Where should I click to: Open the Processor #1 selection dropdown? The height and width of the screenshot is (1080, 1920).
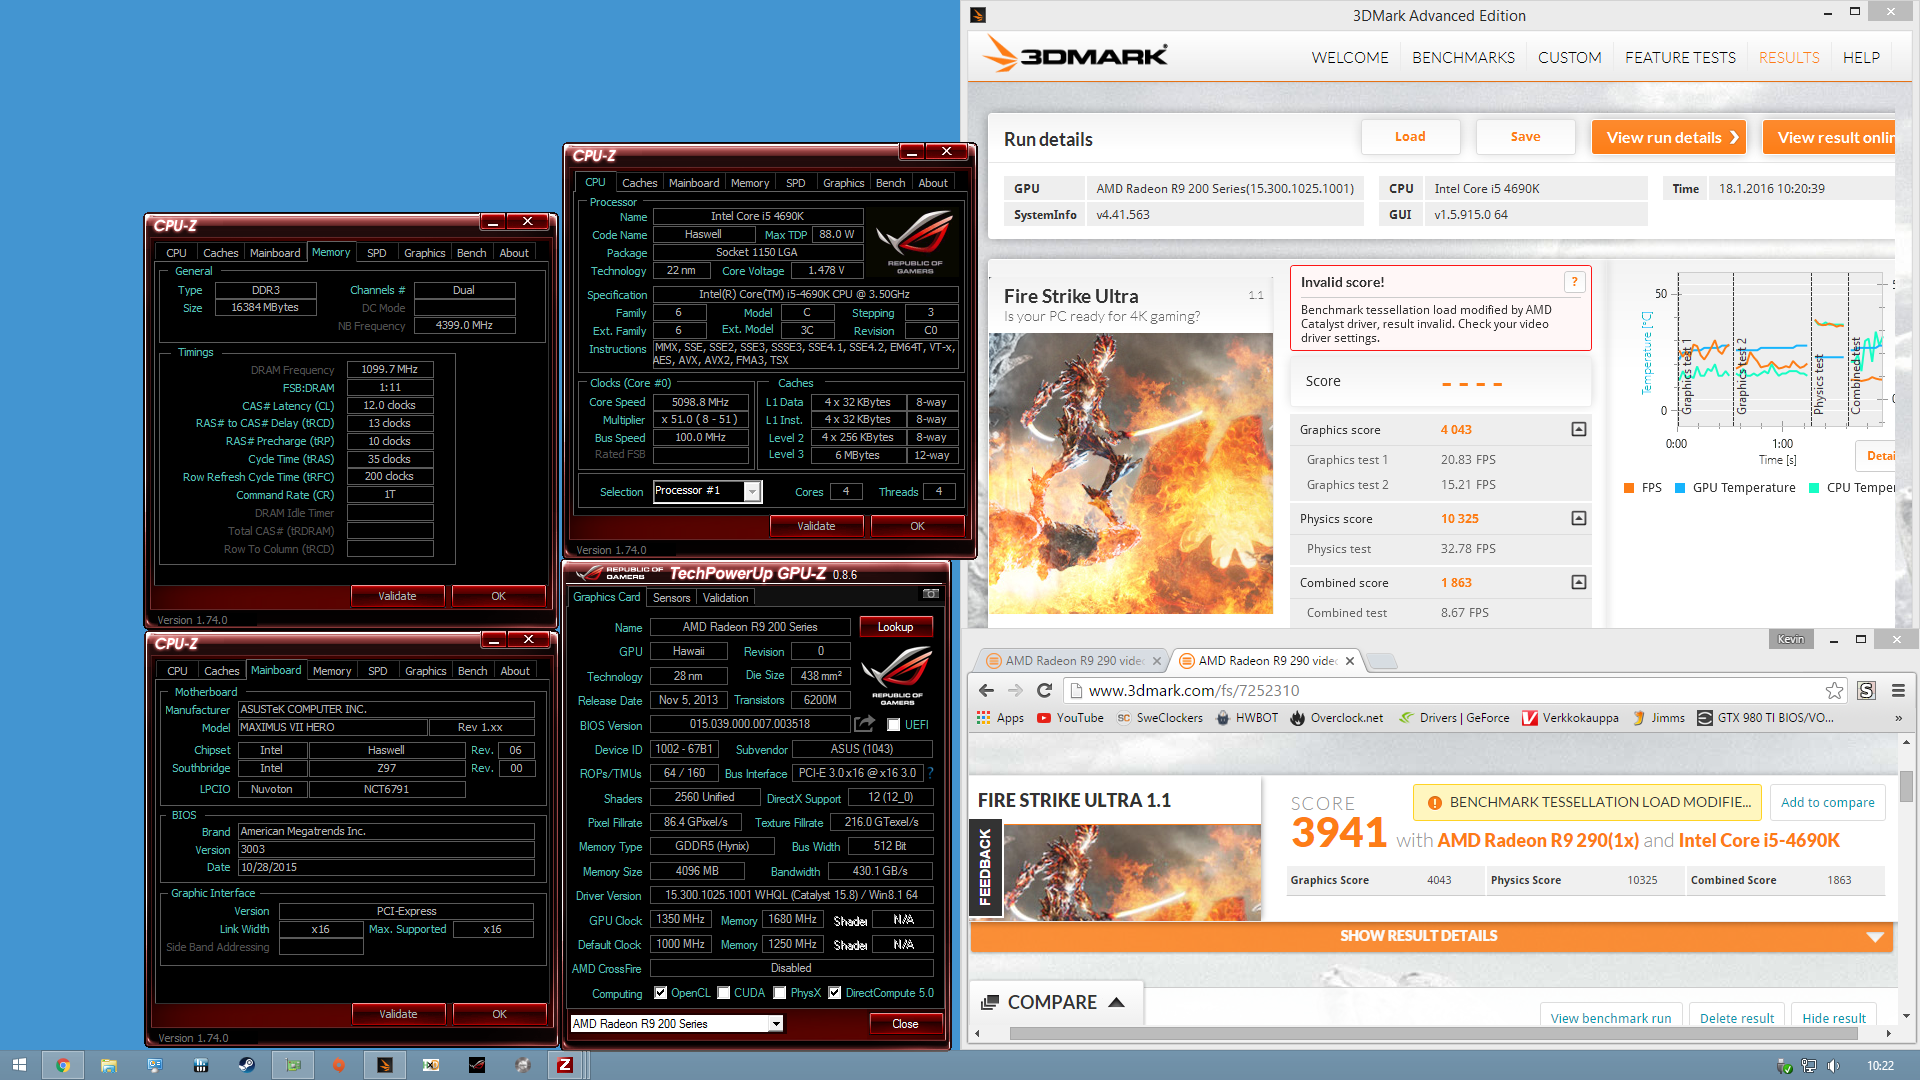(x=752, y=491)
